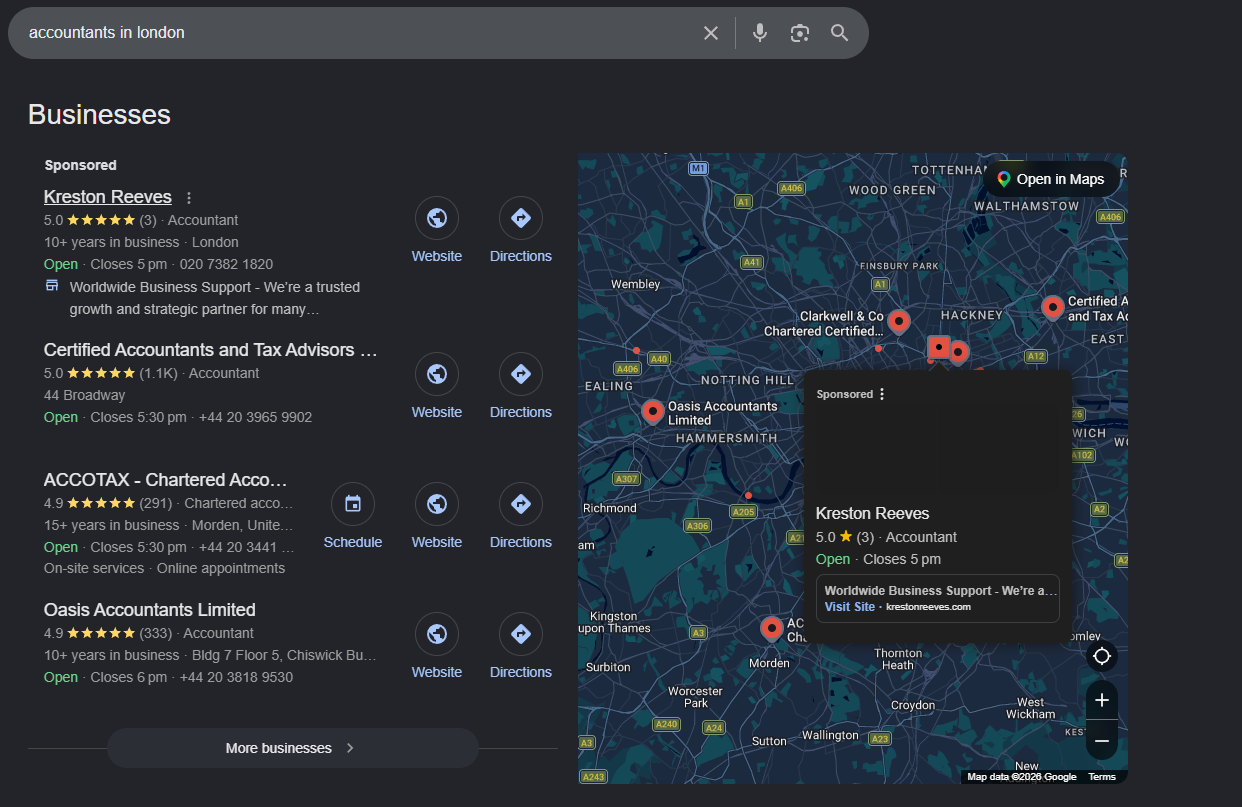Start voice search with microphone icon
Viewport: 1242px width, 807px height.
click(x=760, y=33)
